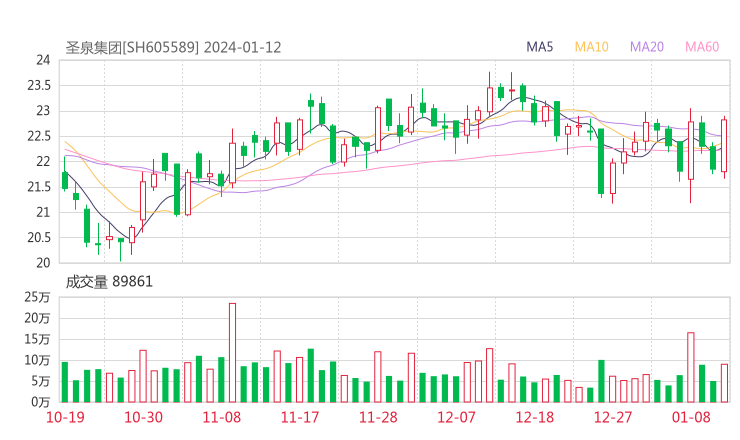Click the long green candlestick at 12-27
The width and height of the screenshot is (740, 440).
(x=601, y=161)
